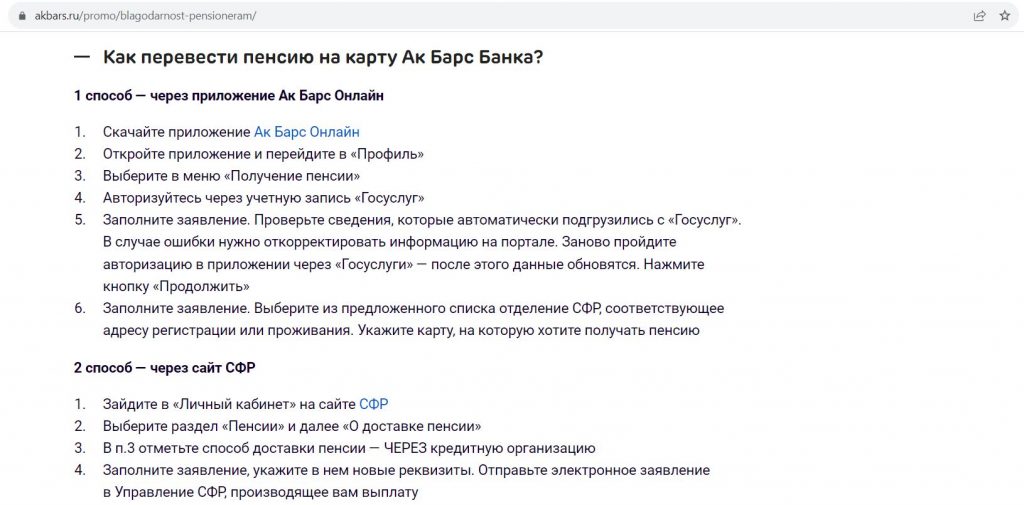Image resolution: width=1024 pixels, height=505 pixels.
Task: Open the «Ак Барс Онлайн» app link
Action: pyautogui.click(x=306, y=132)
